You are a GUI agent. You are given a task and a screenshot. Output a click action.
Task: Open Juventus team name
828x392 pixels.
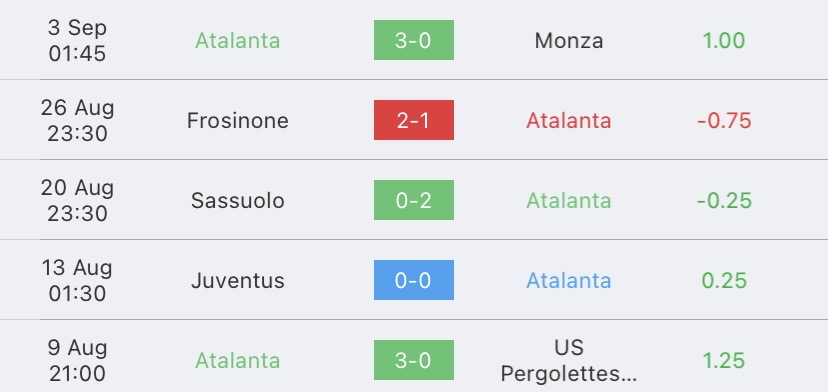(238, 281)
